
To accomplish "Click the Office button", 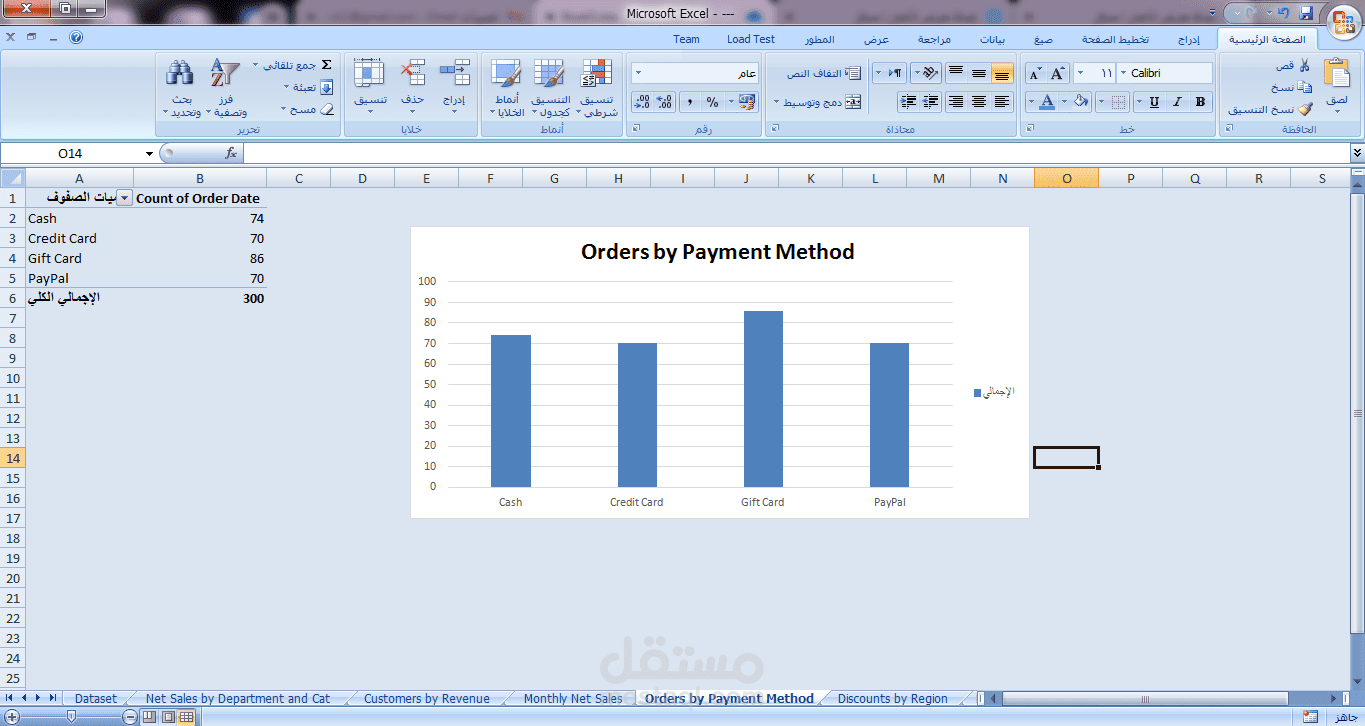I will point(1343,20).
